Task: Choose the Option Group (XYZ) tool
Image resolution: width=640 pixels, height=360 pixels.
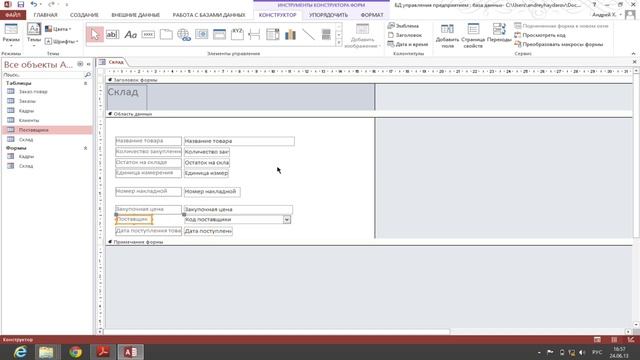Action: coord(237,35)
